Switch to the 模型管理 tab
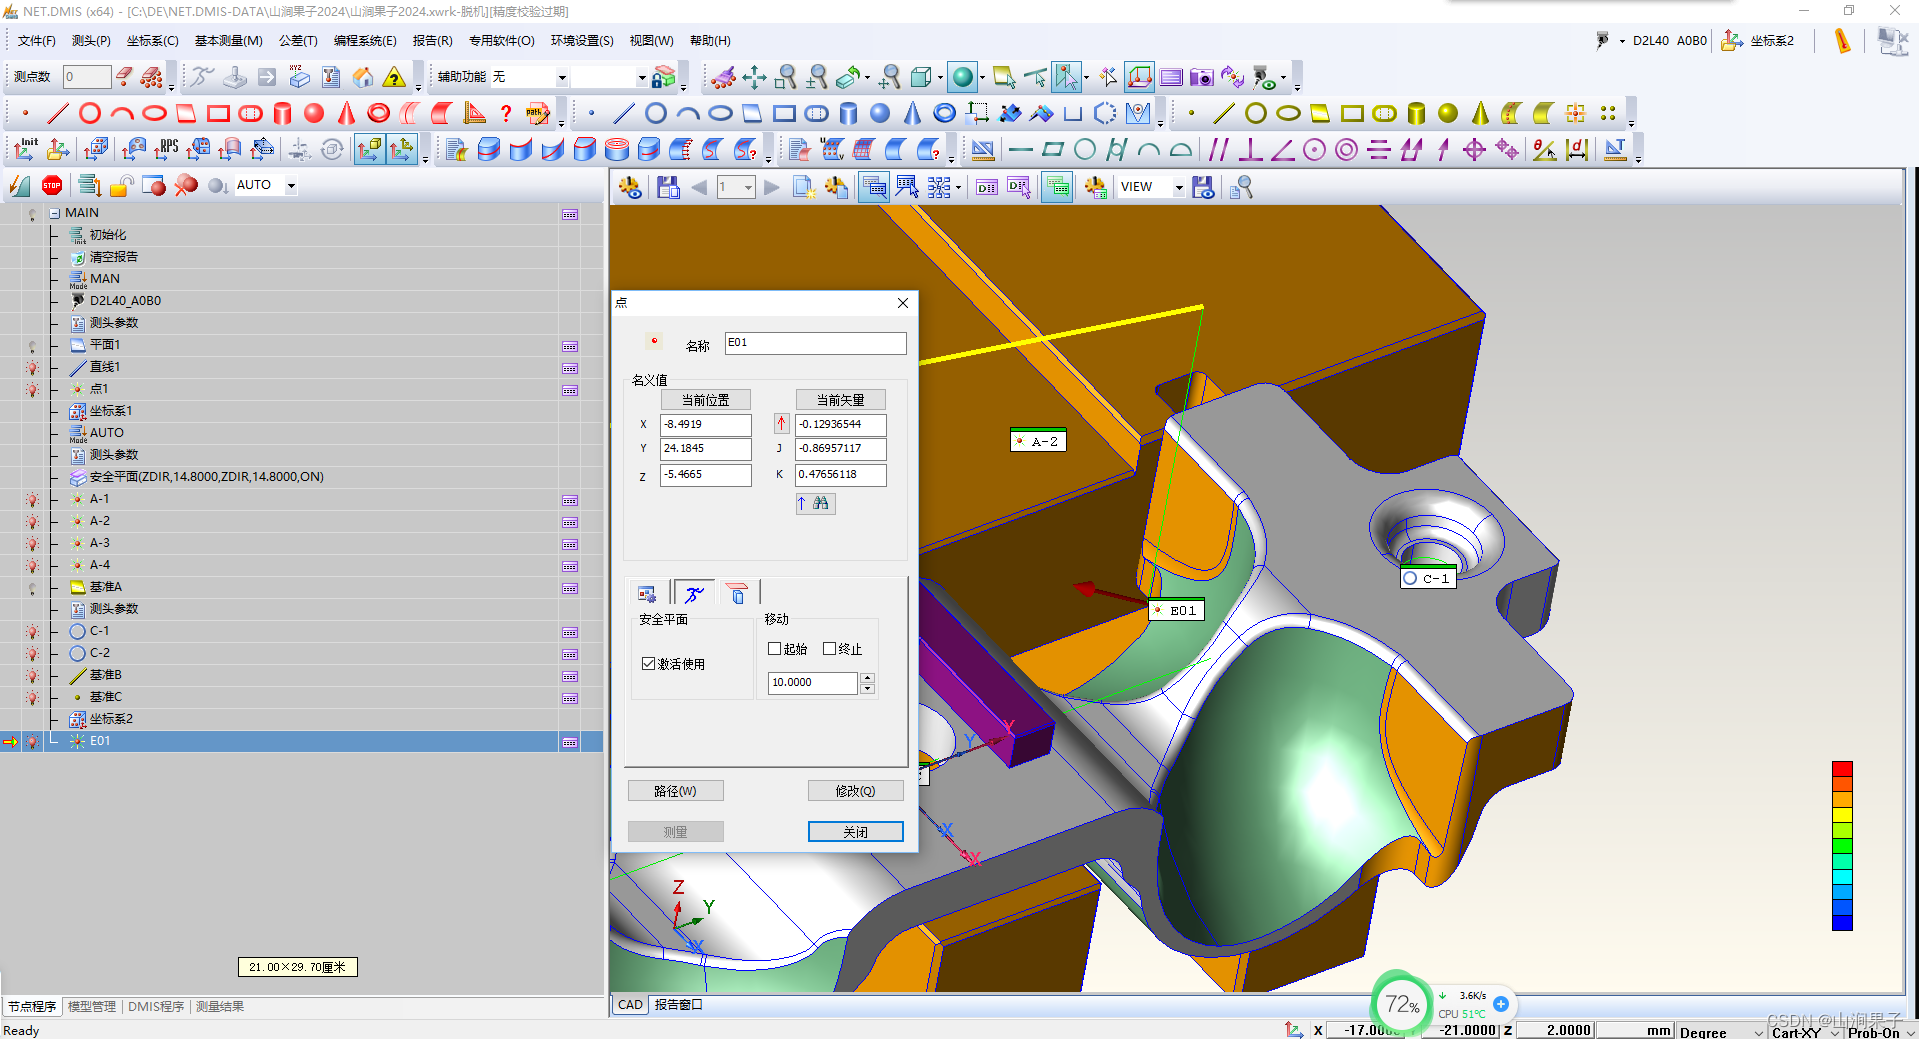The width and height of the screenshot is (1919, 1039). pyautogui.click(x=92, y=1007)
